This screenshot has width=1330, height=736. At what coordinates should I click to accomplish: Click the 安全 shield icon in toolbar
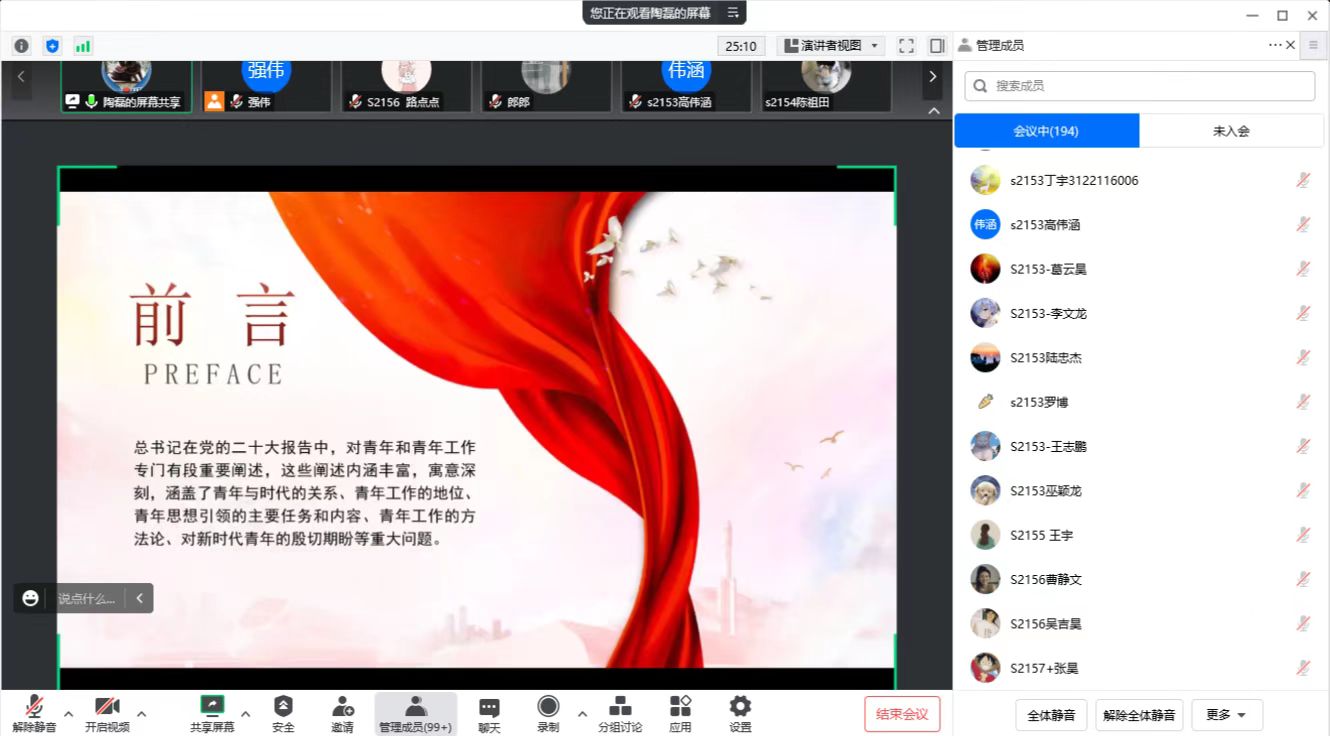pos(283,707)
